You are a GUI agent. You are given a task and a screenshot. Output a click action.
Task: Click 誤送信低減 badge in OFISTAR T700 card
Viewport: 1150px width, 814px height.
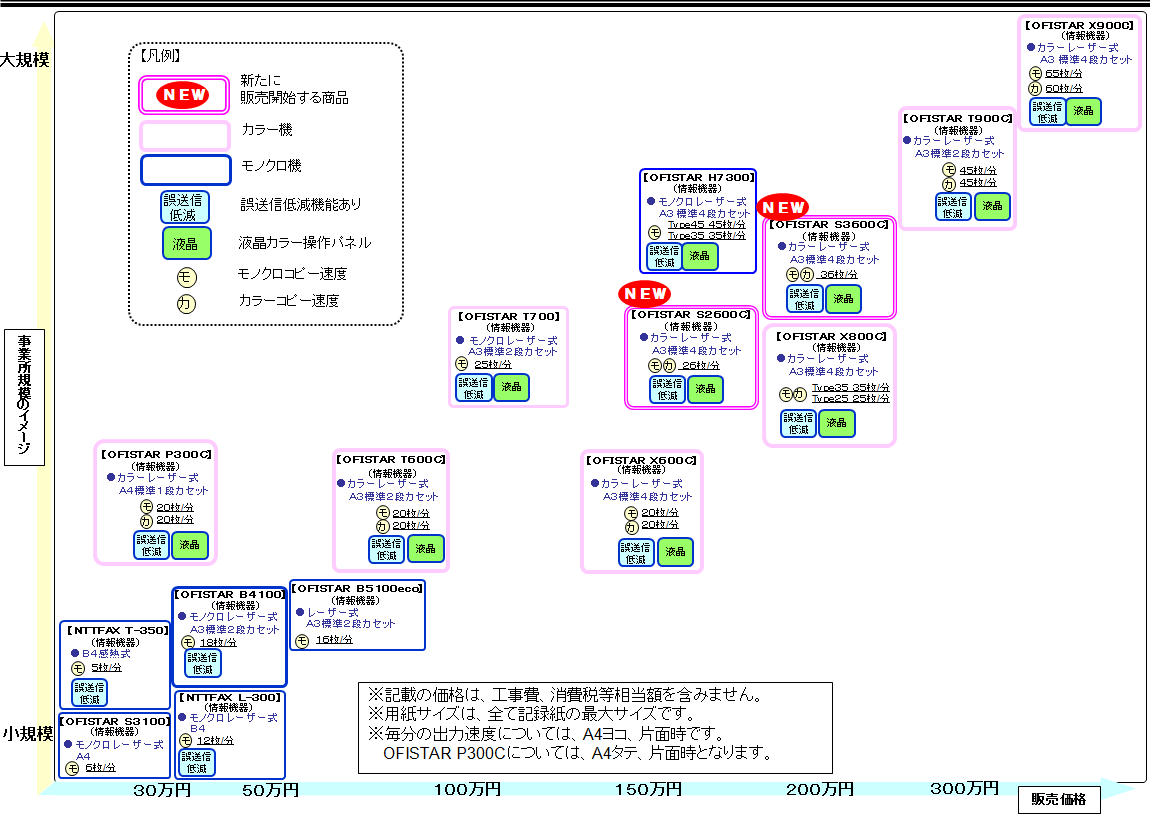pos(474,388)
